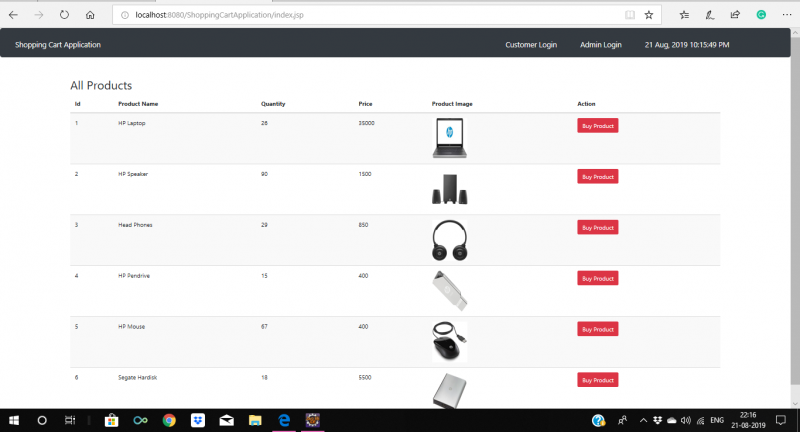The height and width of the screenshot is (432, 800).
Task: Click the HP Speaker product image
Action: 449,189
